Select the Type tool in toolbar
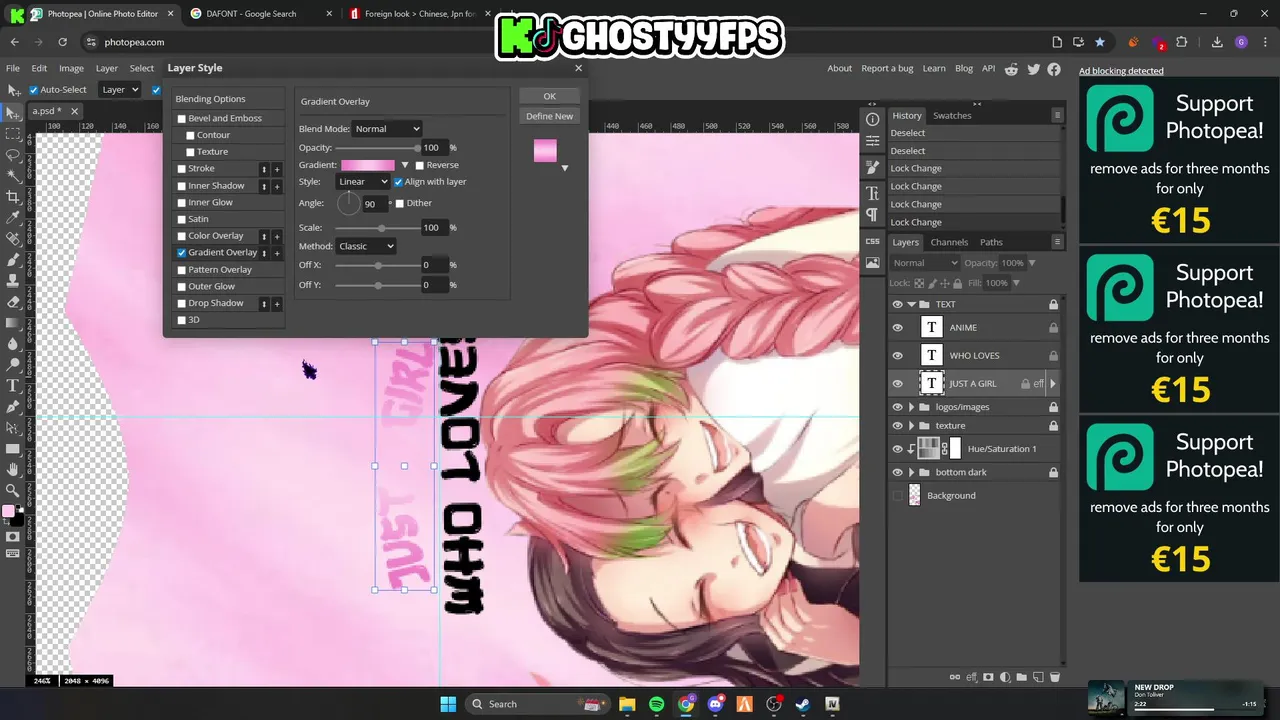This screenshot has height=720, width=1280. tap(13, 385)
